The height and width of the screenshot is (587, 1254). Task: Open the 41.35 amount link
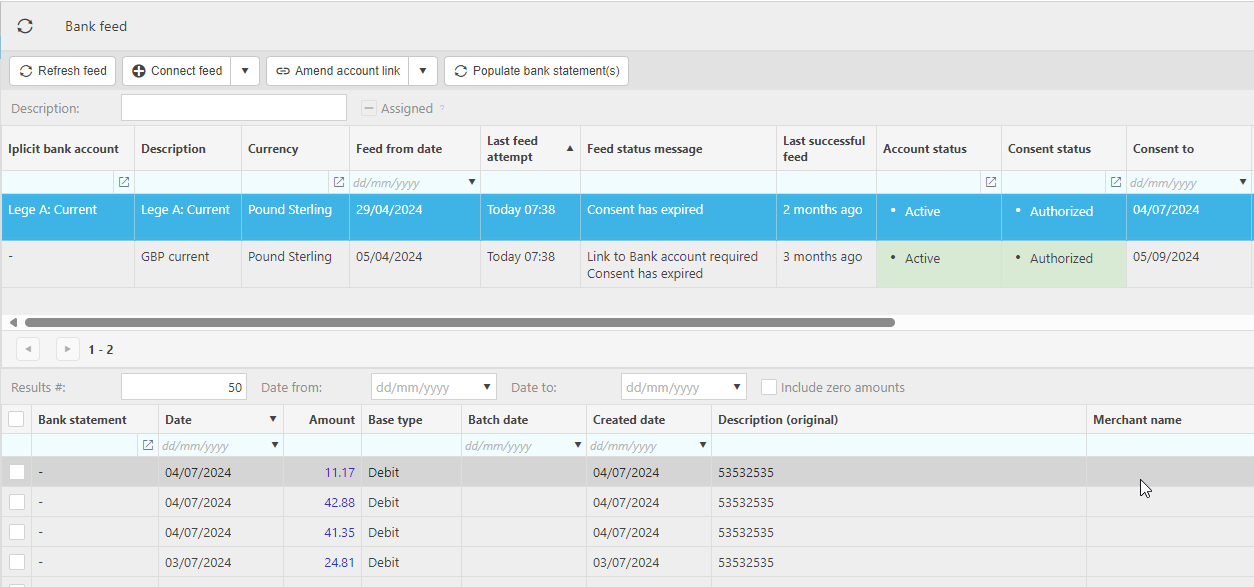[339, 532]
